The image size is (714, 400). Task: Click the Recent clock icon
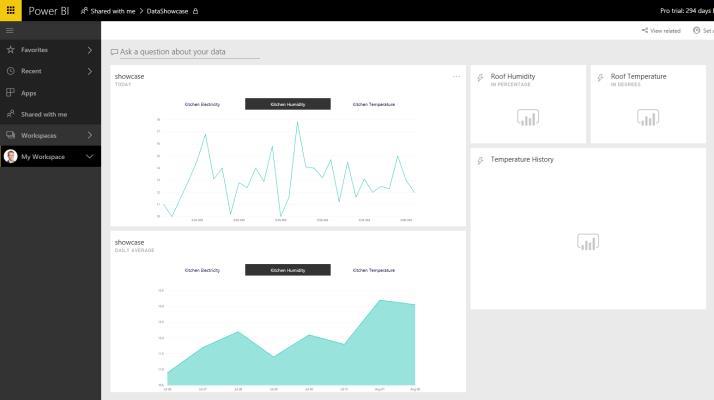pos(10,71)
